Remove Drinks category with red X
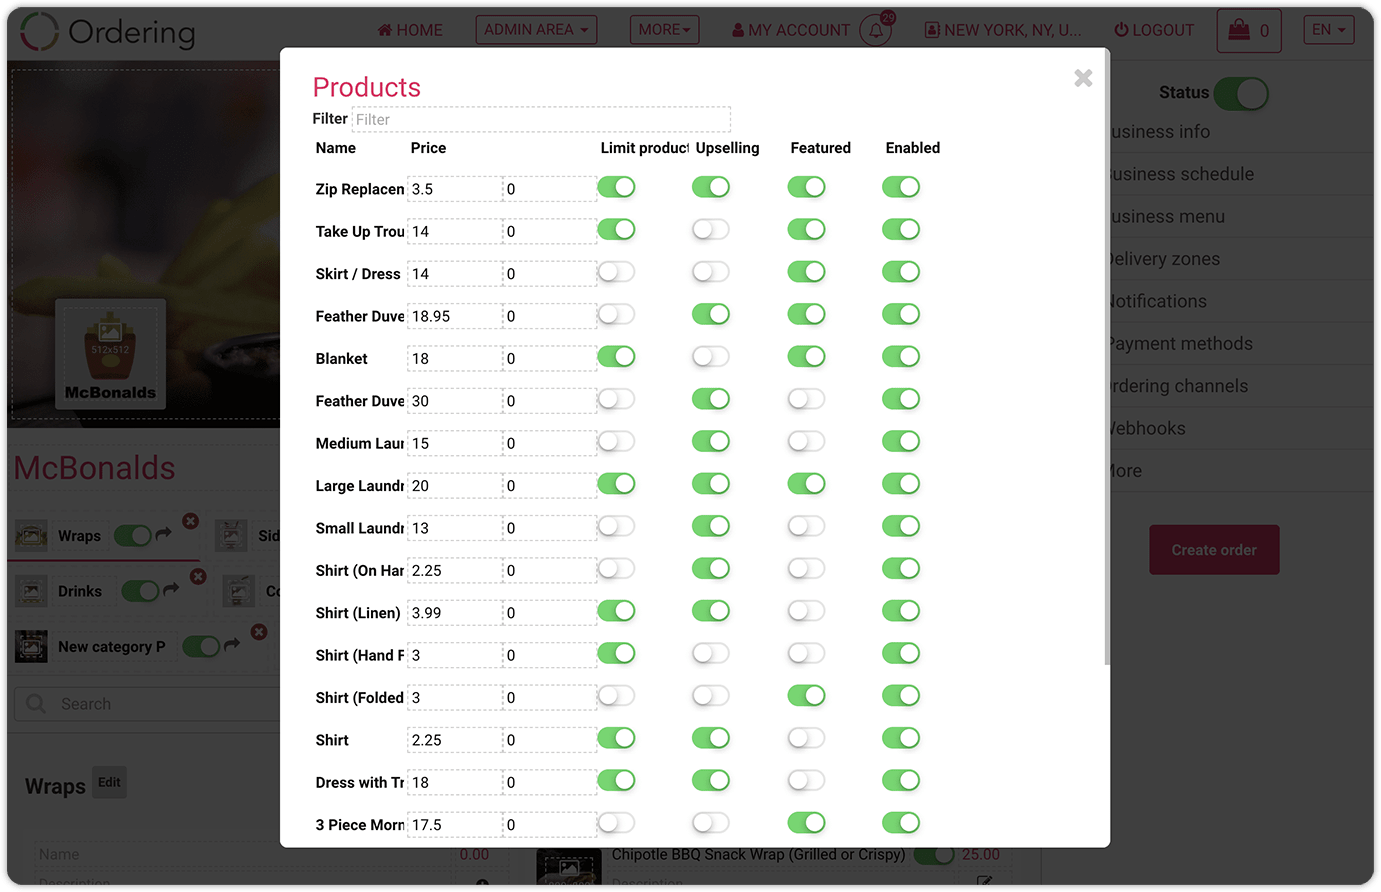This screenshot has height=892, width=1381. click(x=198, y=577)
